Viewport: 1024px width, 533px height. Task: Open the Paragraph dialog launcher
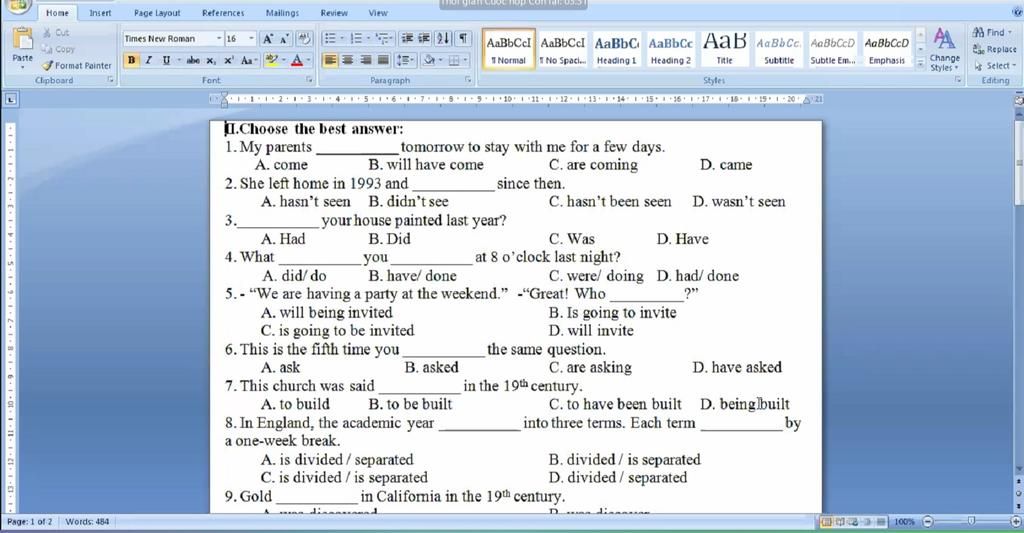[468, 80]
